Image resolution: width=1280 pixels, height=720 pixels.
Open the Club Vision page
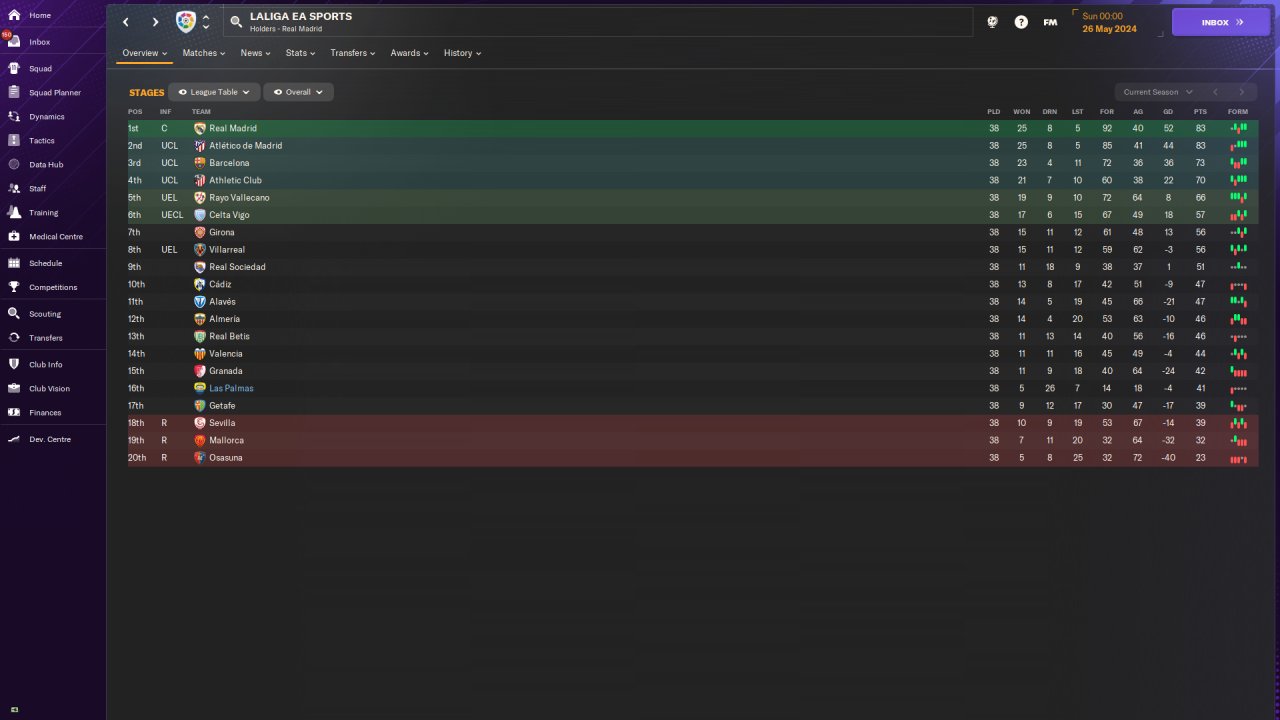(50, 389)
